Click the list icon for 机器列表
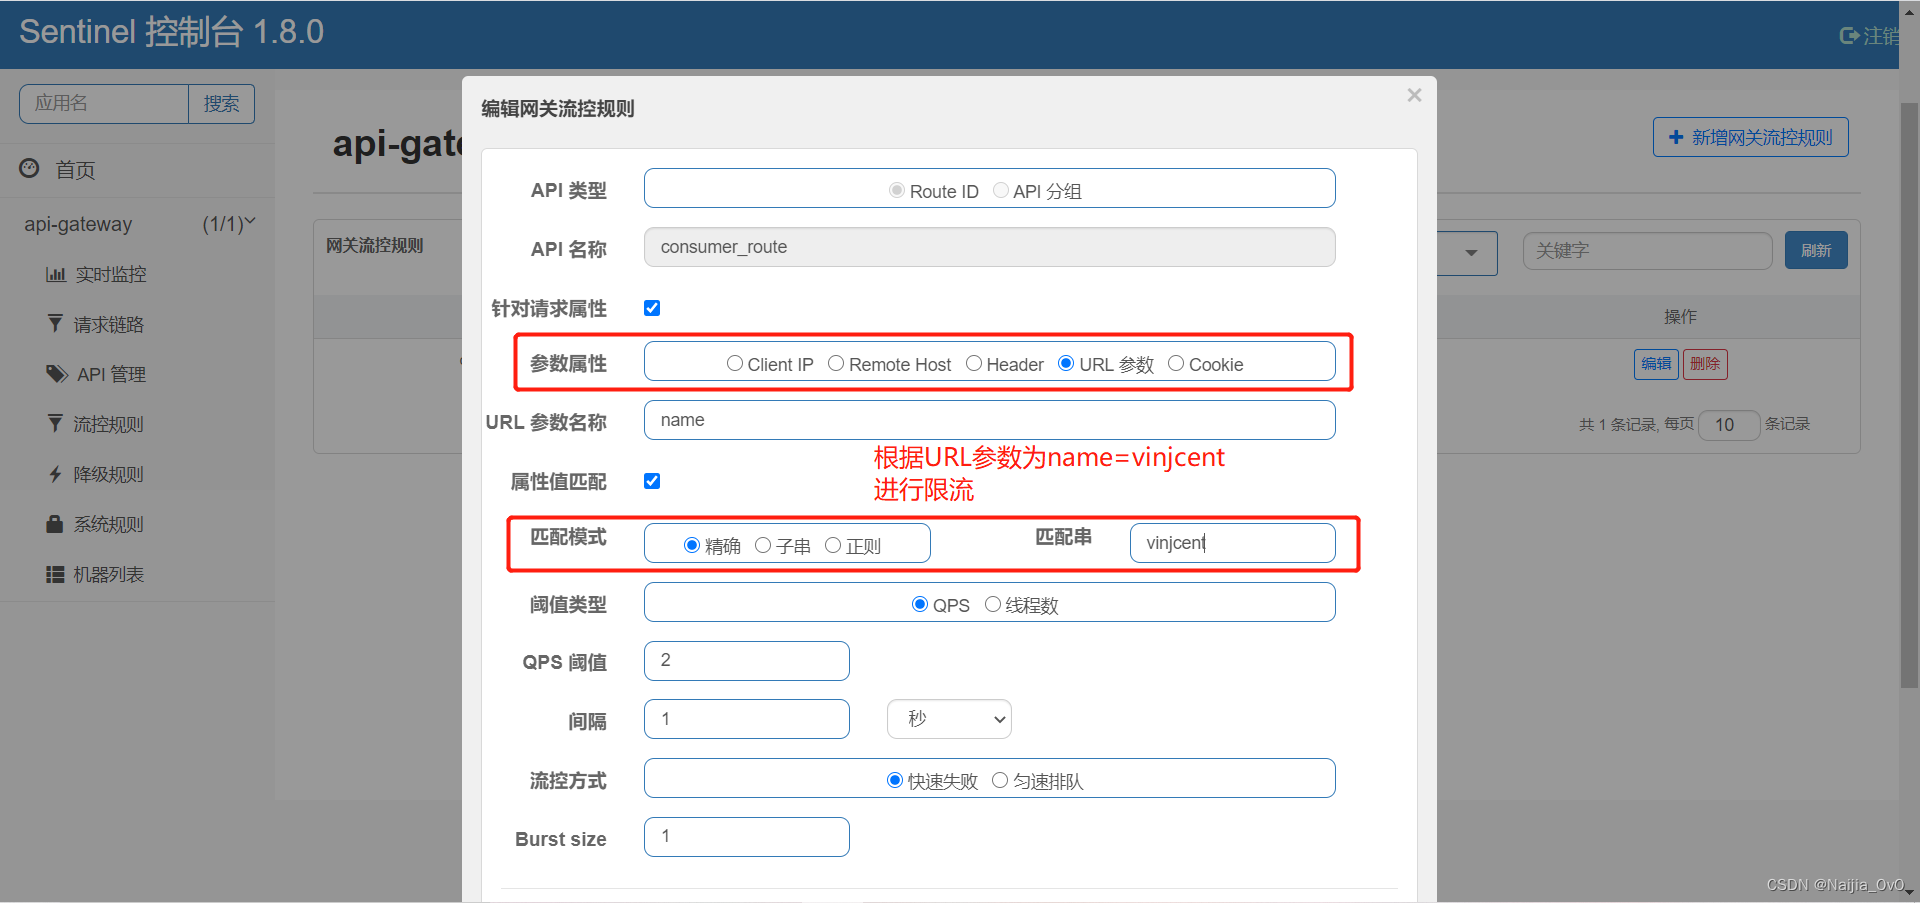 [55, 574]
